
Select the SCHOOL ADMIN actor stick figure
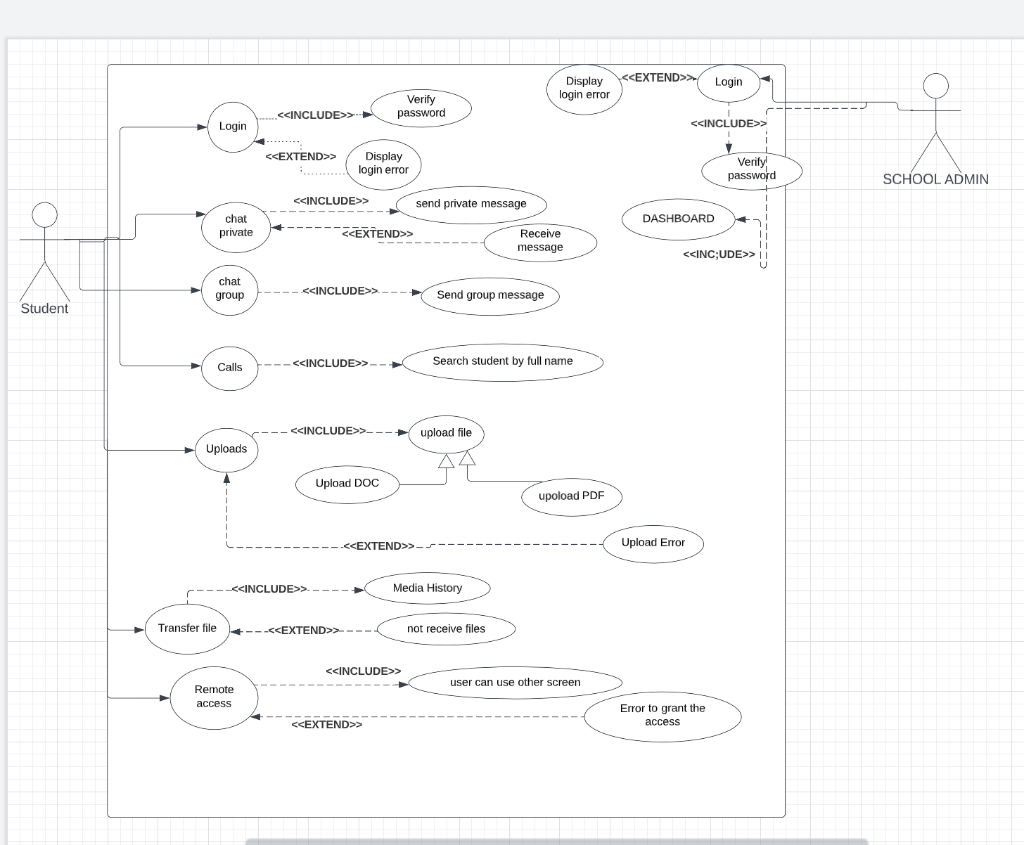pos(936,123)
